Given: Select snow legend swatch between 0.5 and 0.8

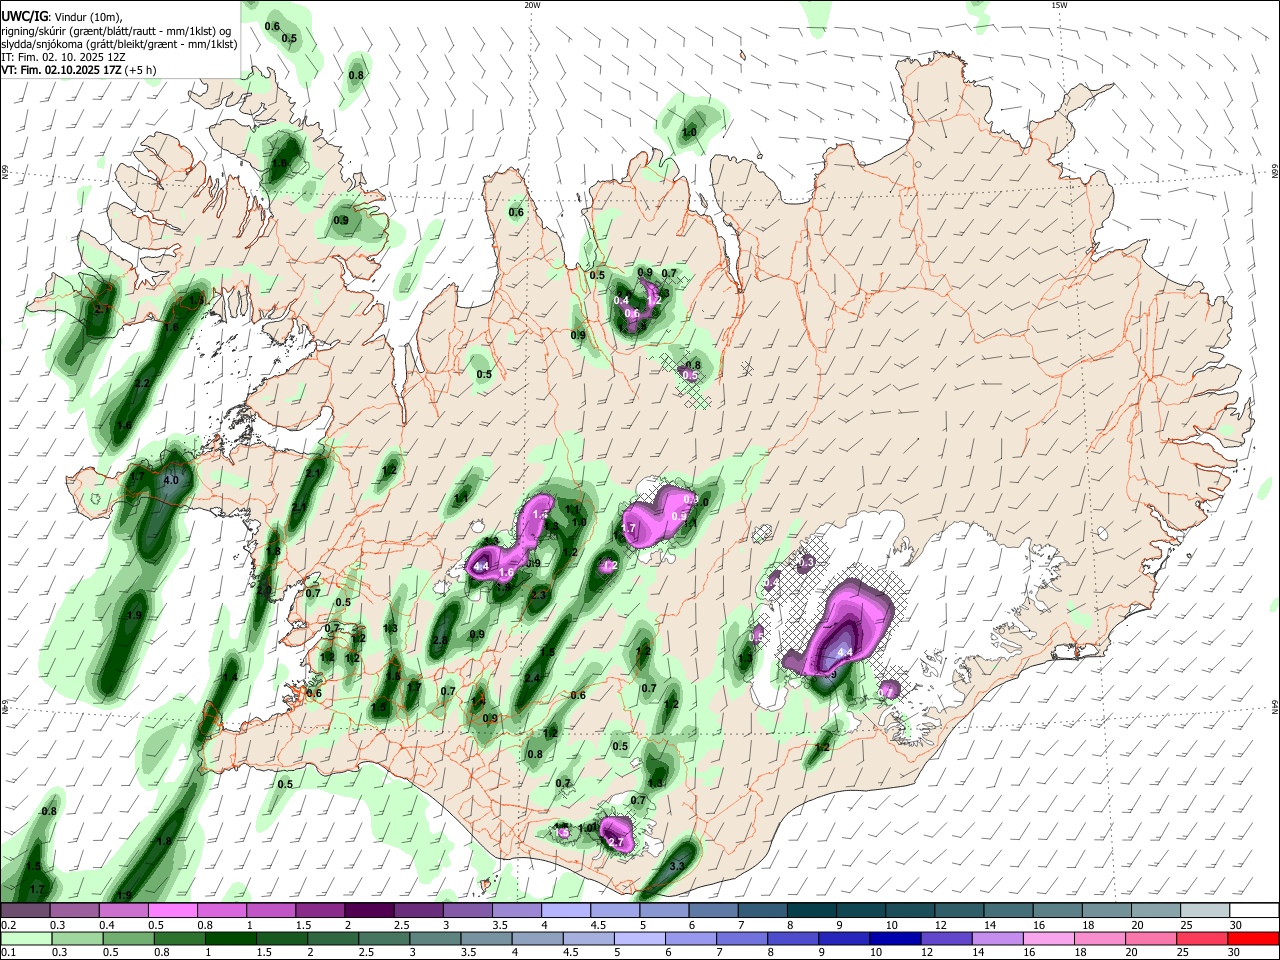Looking at the screenshot, I should pos(172,911).
